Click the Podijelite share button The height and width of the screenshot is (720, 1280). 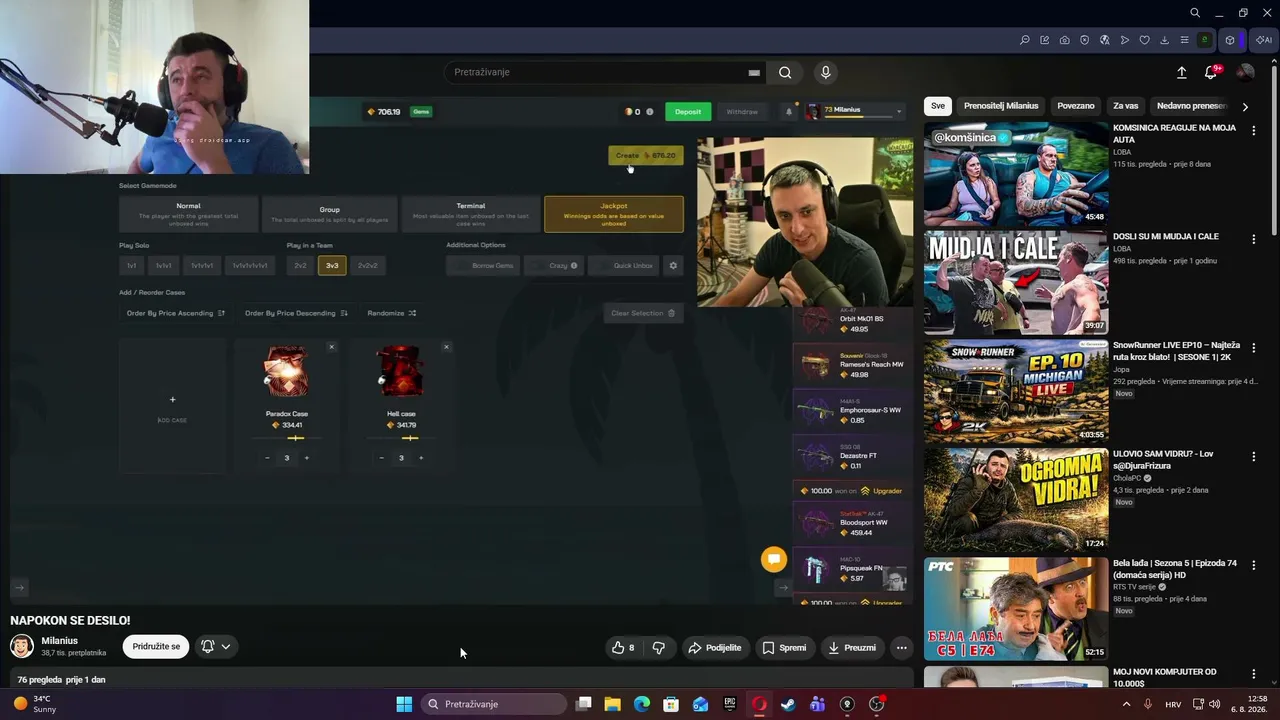coord(714,647)
